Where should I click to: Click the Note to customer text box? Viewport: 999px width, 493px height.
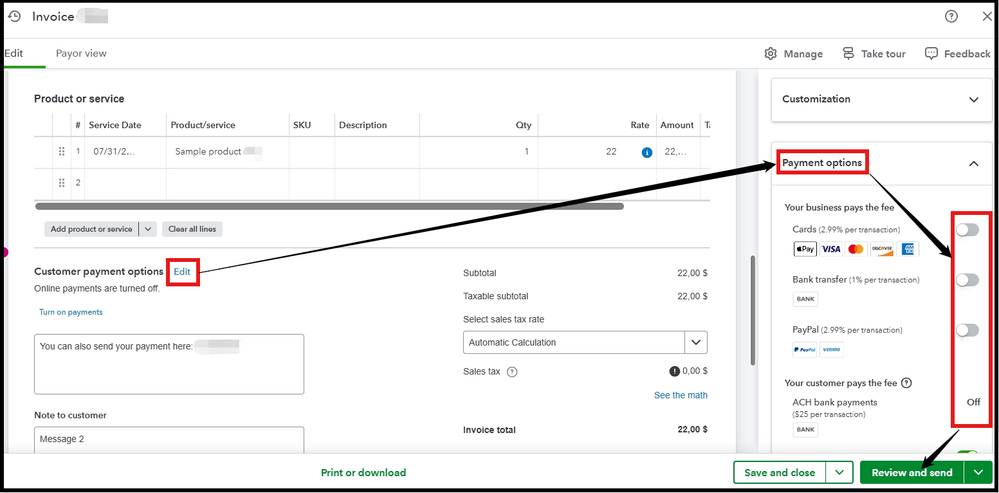(169, 440)
